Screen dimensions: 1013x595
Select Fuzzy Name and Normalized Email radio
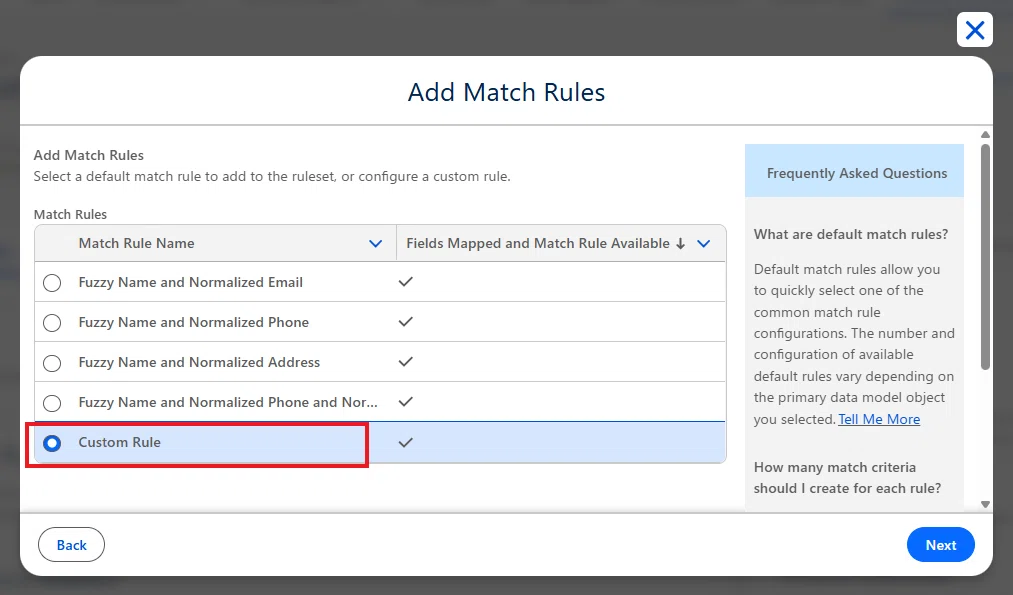(52, 283)
